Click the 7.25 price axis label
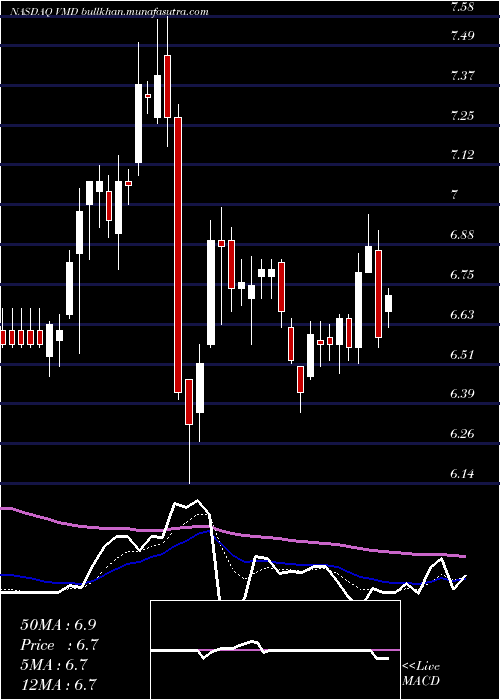 tap(462, 116)
